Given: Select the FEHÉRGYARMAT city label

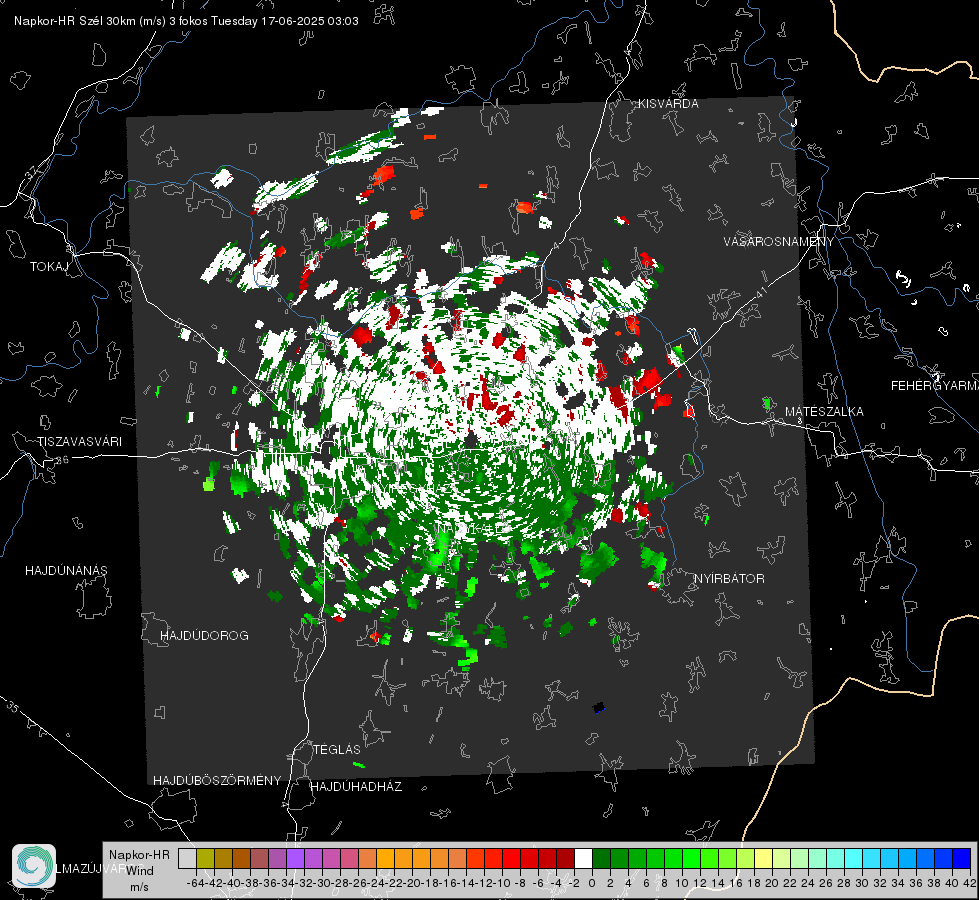Looking at the screenshot, I should (x=935, y=385).
